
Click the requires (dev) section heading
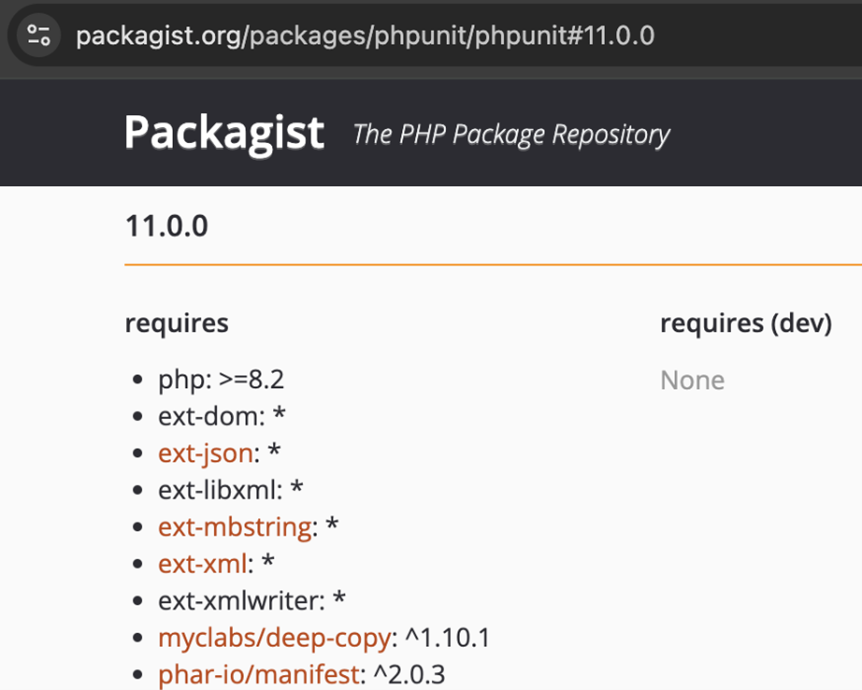(x=746, y=323)
